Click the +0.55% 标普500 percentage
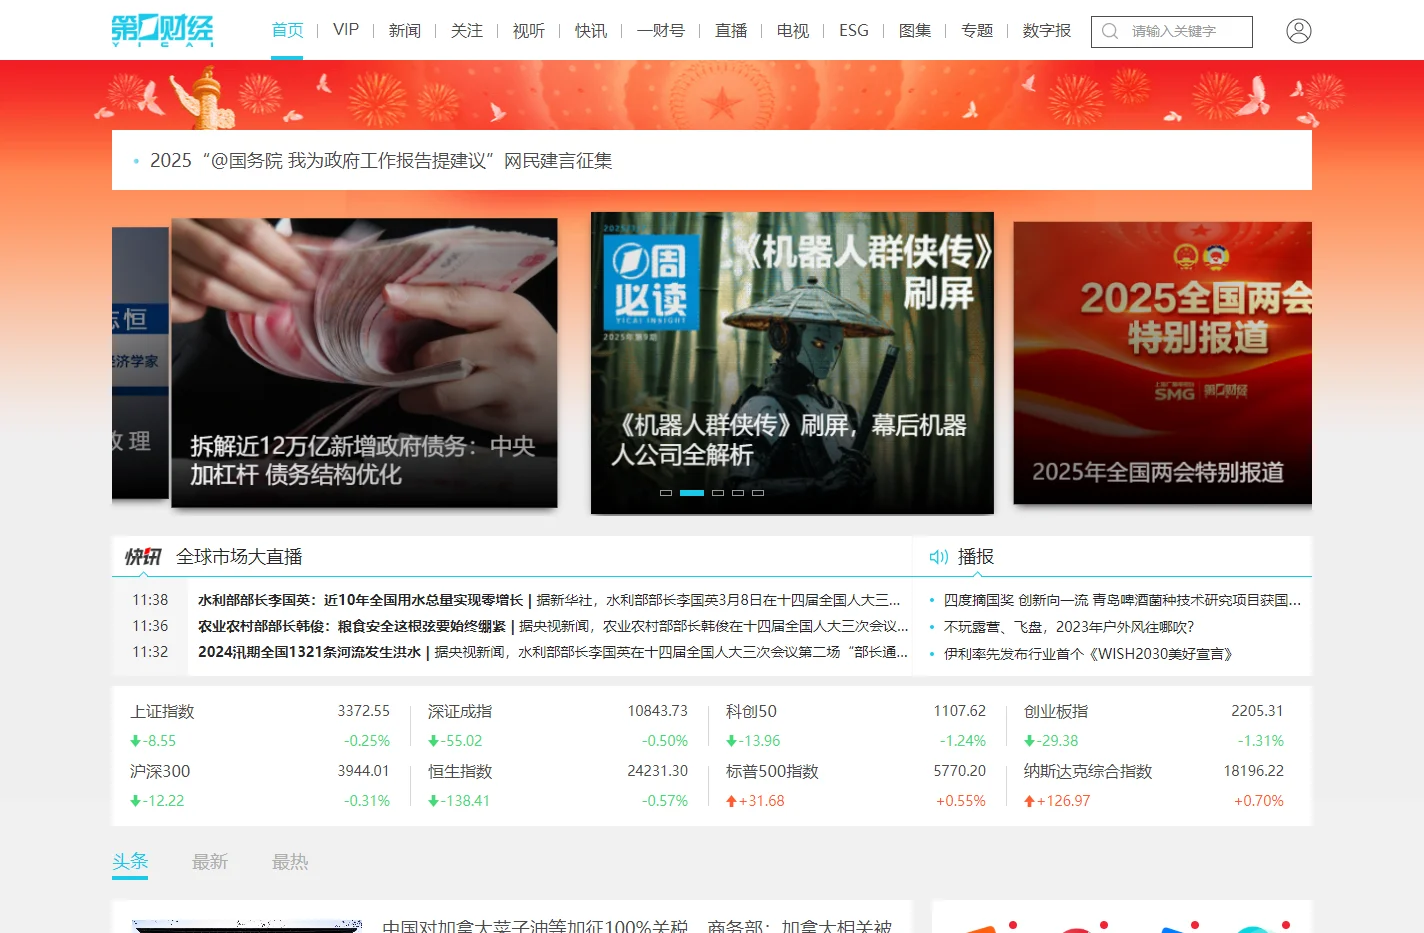The width and height of the screenshot is (1424, 933). (x=961, y=801)
